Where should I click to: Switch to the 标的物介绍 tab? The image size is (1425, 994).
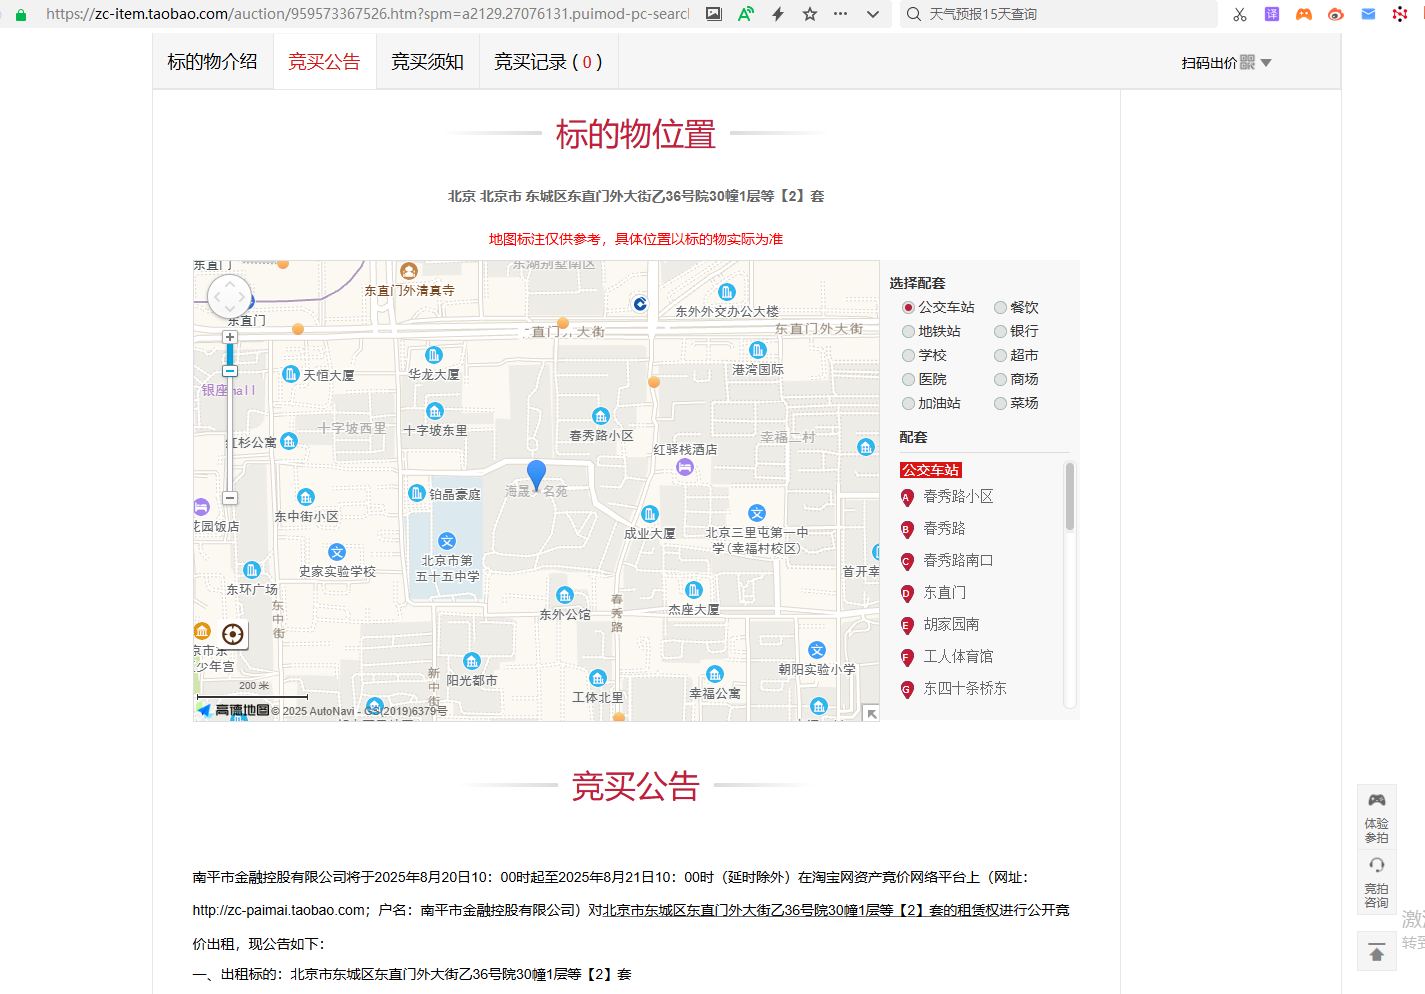click(212, 62)
